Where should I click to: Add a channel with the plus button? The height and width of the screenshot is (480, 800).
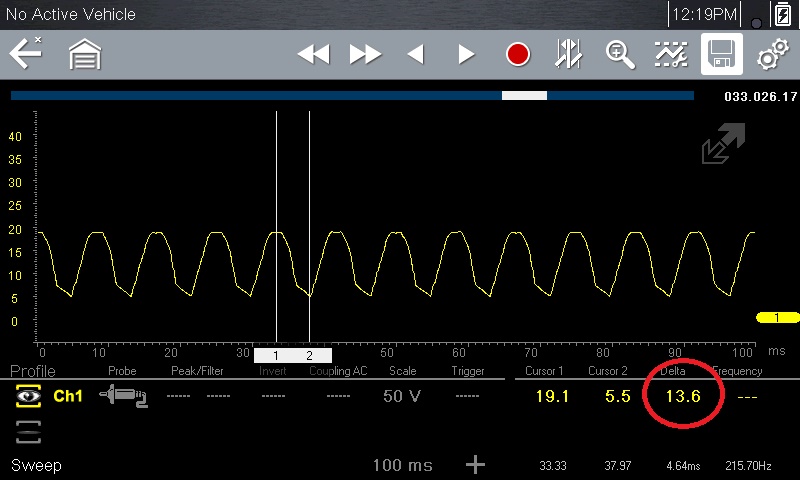click(476, 465)
